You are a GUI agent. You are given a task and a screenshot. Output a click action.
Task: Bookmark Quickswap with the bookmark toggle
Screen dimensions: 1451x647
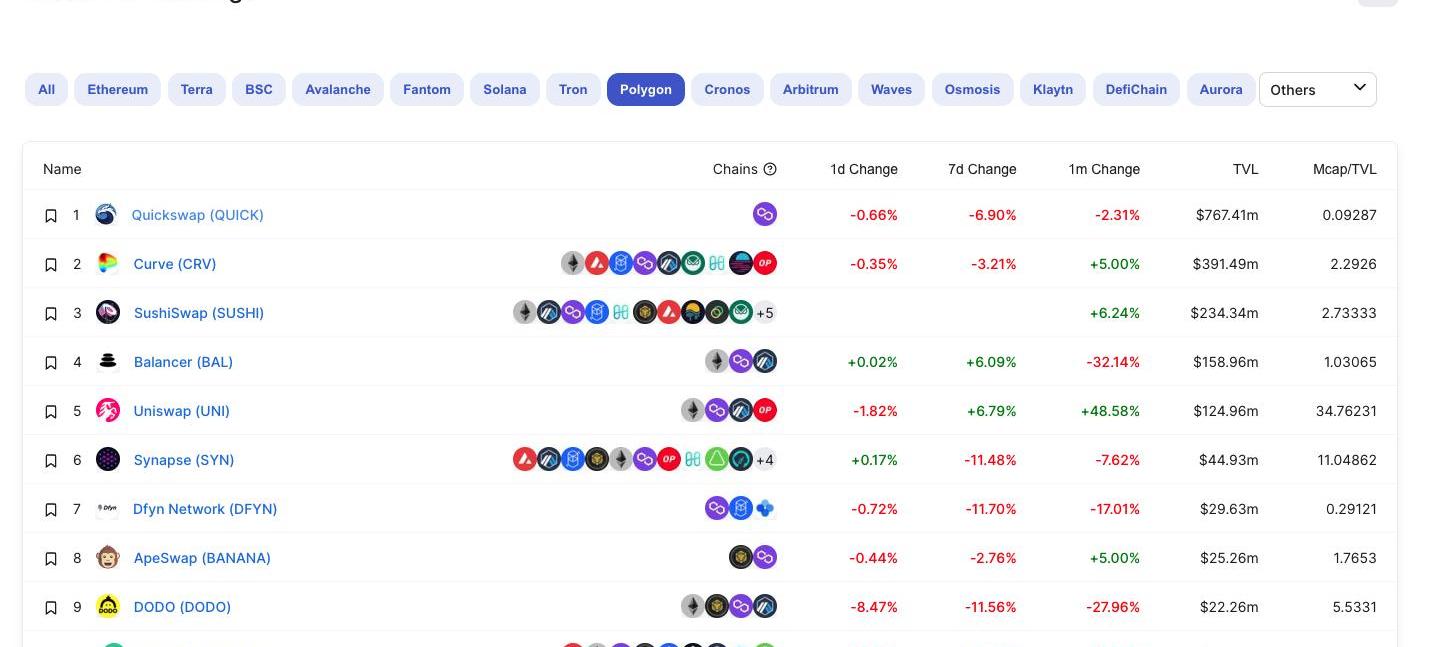coord(51,216)
